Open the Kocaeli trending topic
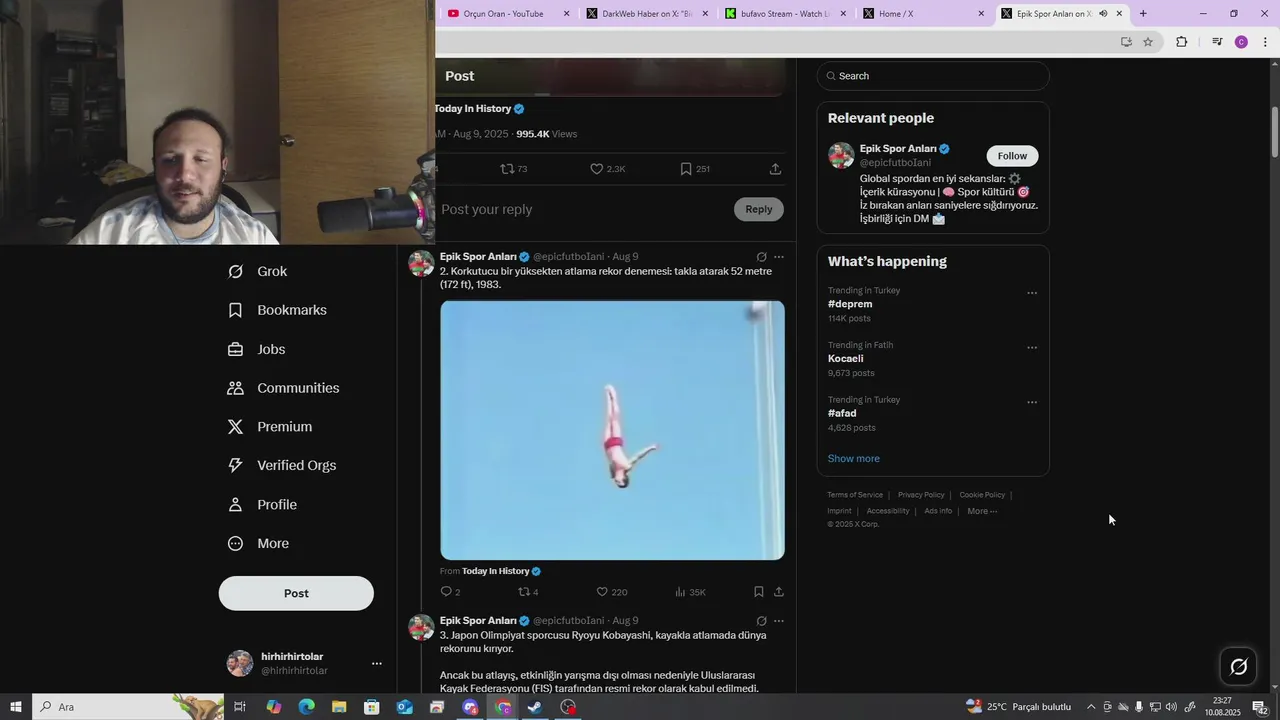Screen dimensions: 1280x720 click(845, 359)
